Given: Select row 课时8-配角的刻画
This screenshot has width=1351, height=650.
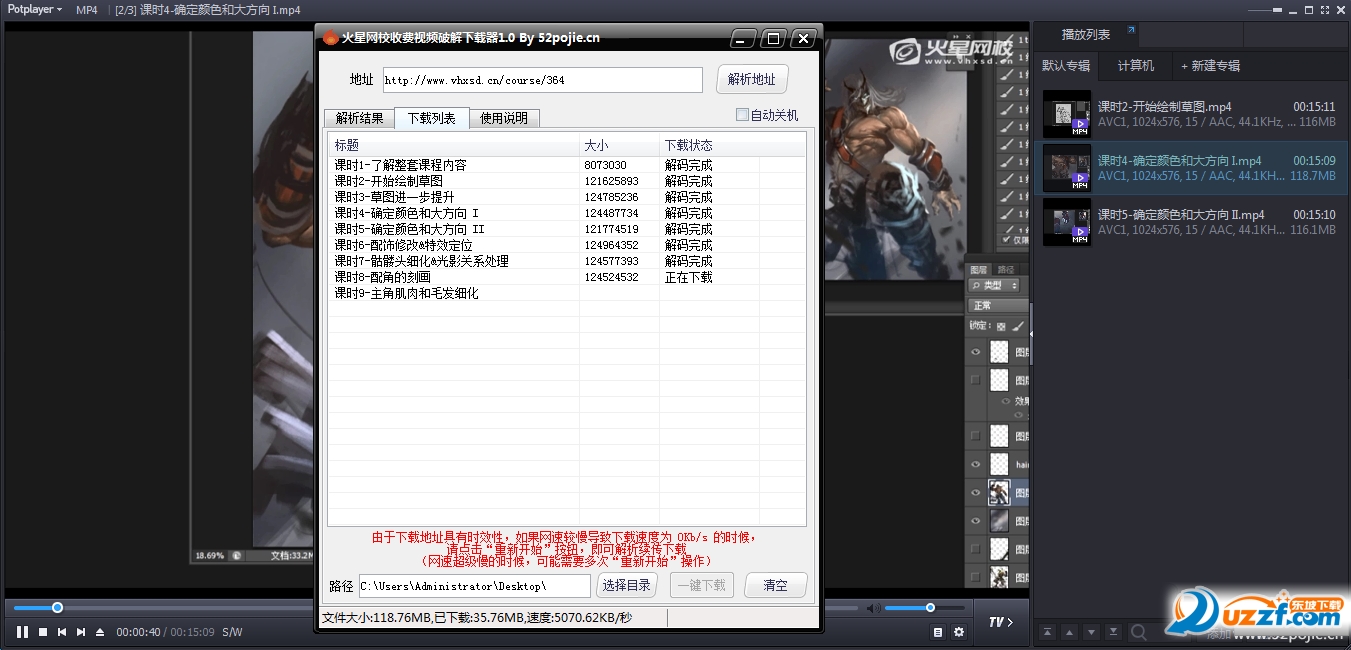Looking at the screenshot, I should coord(566,277).
